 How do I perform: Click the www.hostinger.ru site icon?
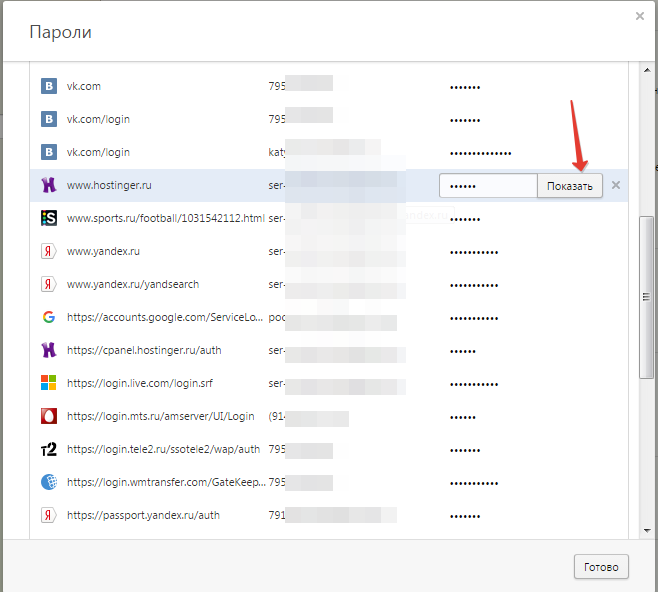pos(49,185)
